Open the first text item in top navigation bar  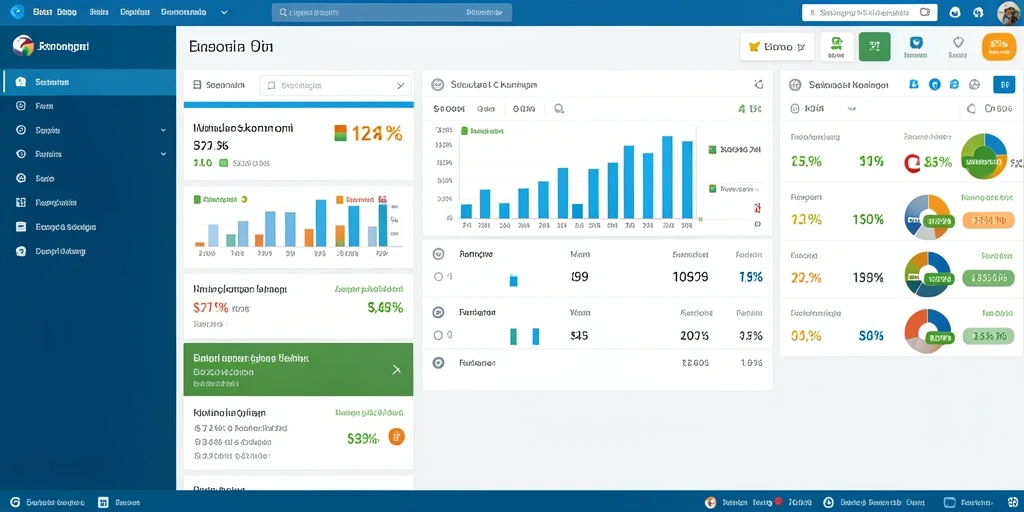54,12
